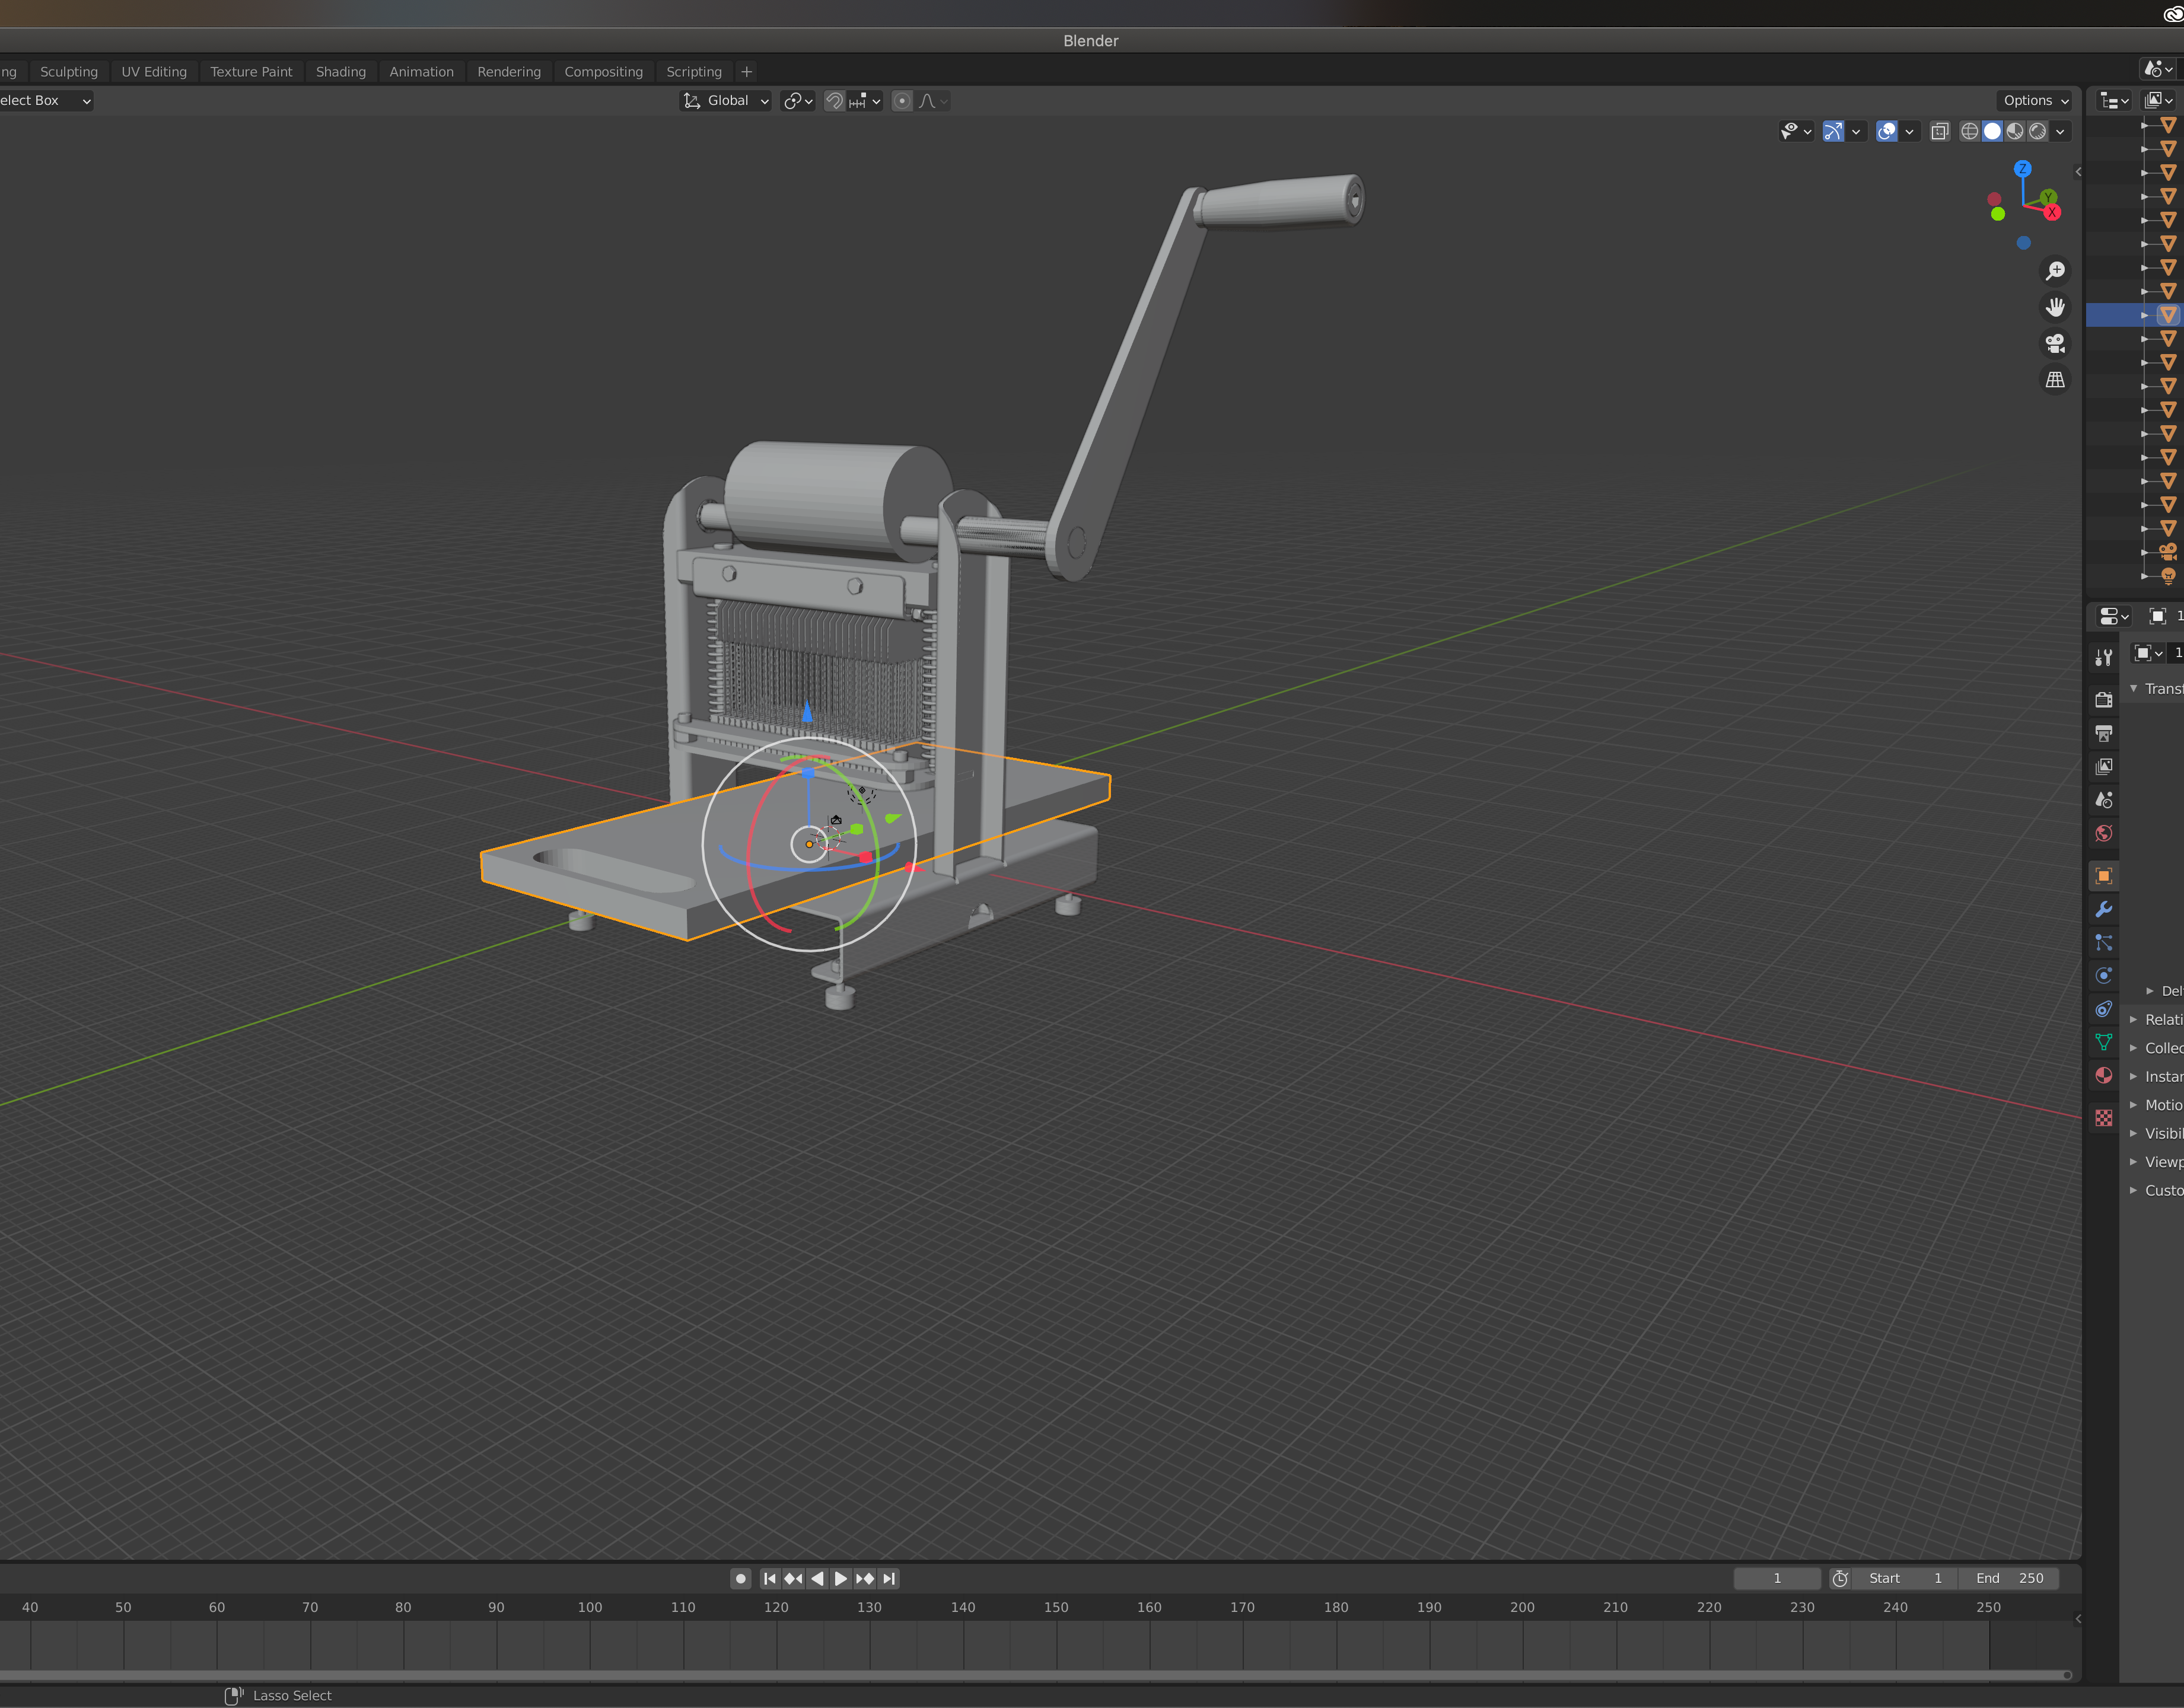The image size is (2184, 1708).
Task: Switch to the Texture Paint workspace tab
Action: (251, 72)
